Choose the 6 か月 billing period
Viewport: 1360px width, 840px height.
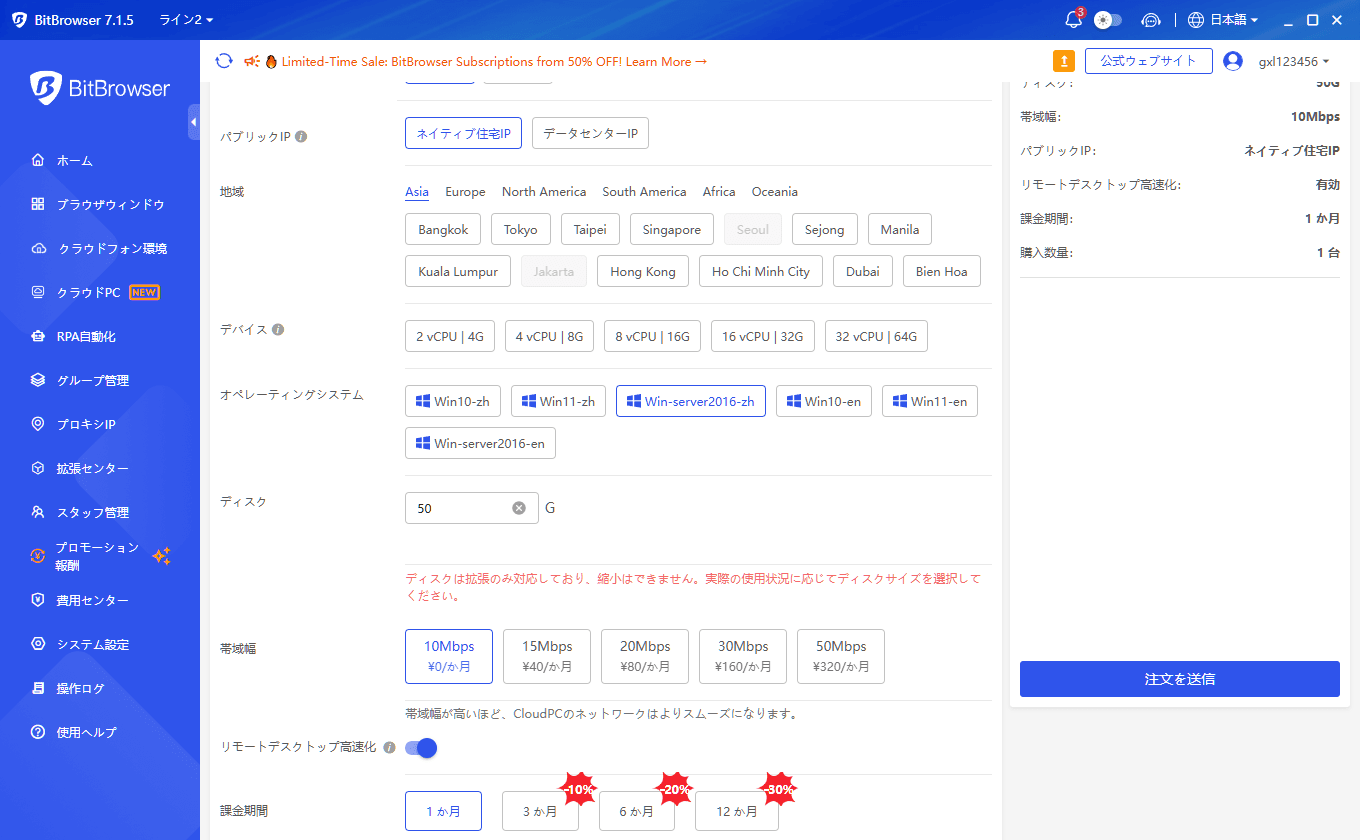[637, 811]
